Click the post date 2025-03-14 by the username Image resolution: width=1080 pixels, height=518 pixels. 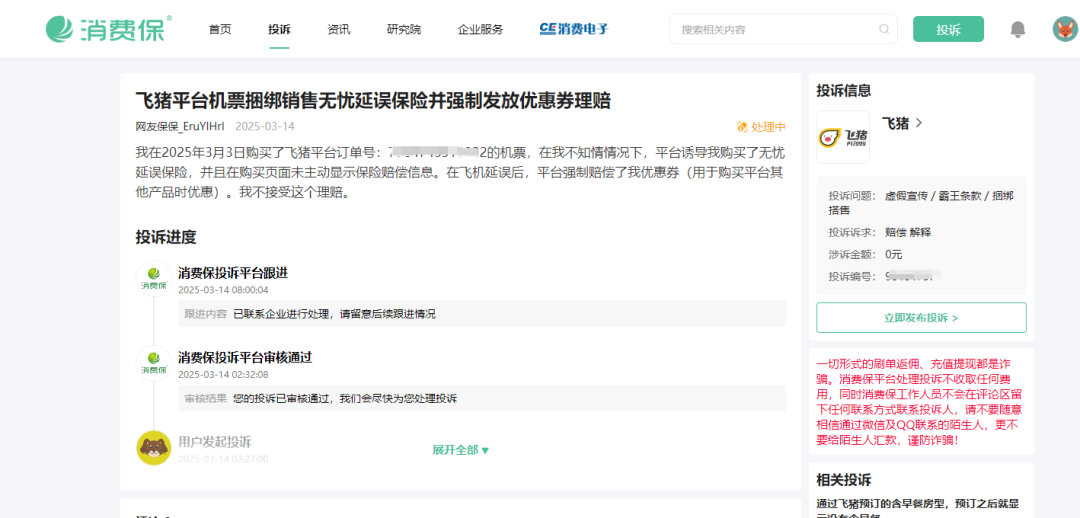pyautogui.click(x=265, y=127)
